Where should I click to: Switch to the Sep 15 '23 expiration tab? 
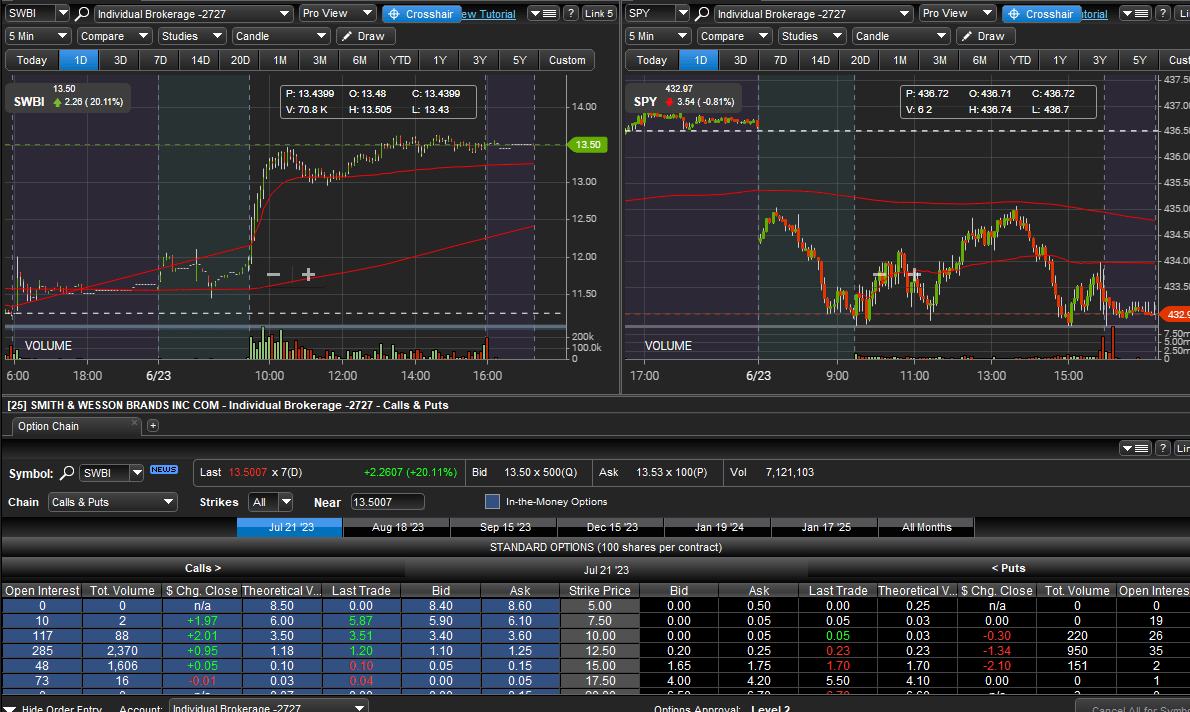click(x=504, y=527)
